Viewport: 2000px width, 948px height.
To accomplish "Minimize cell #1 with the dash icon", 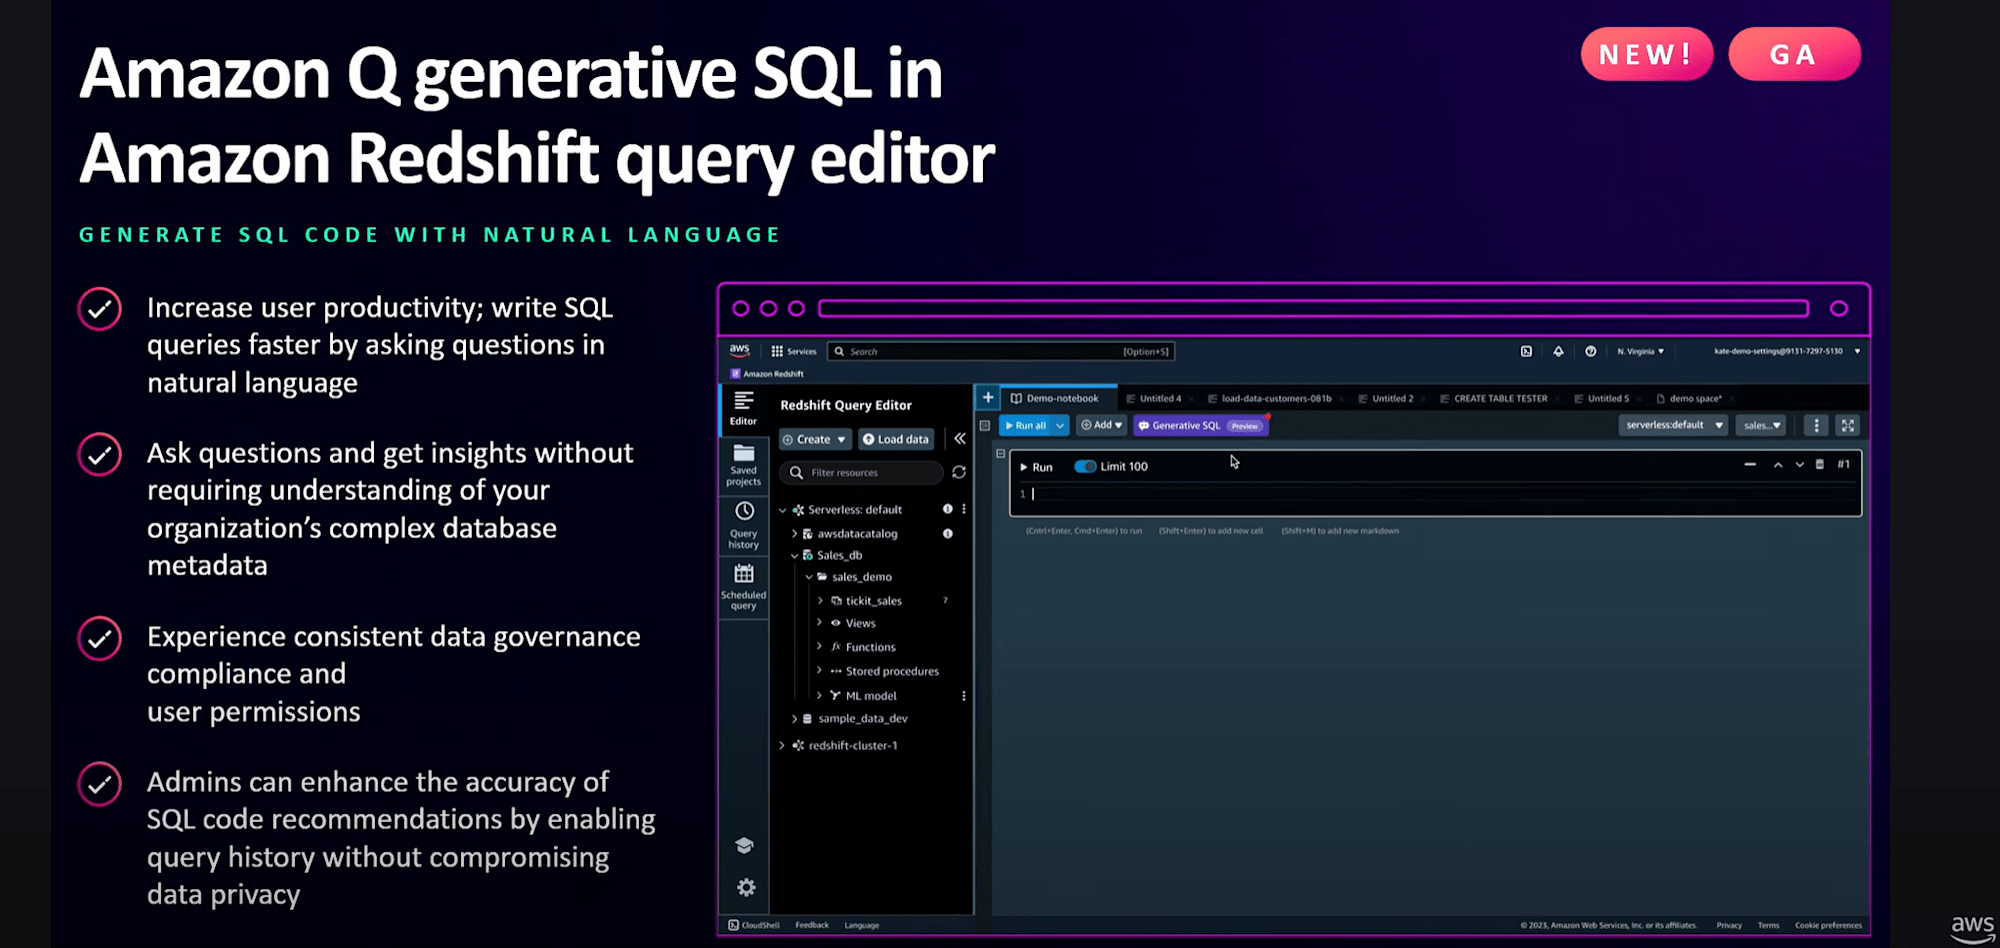I will (1749, 465).
